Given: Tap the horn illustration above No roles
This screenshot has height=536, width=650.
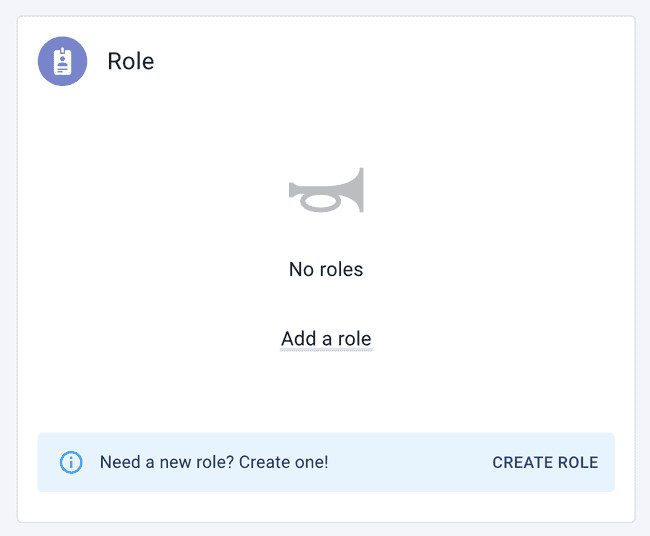Looking at the screenshot, I should [326, 191].
